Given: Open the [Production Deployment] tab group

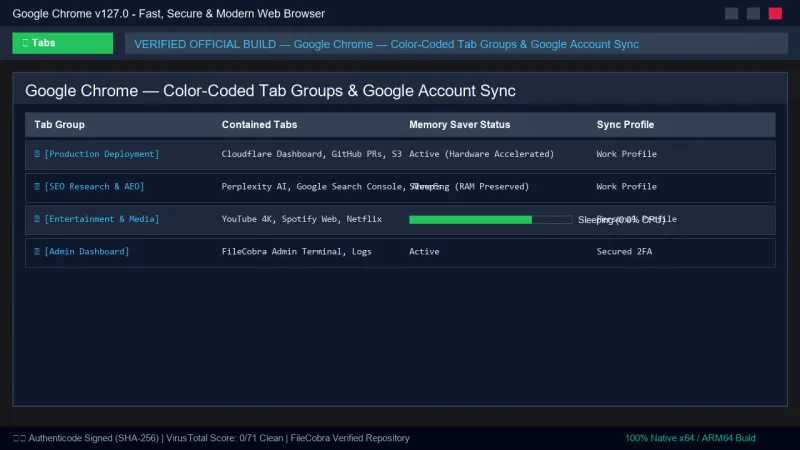Looking at the screenshot, I should (102, 154).
